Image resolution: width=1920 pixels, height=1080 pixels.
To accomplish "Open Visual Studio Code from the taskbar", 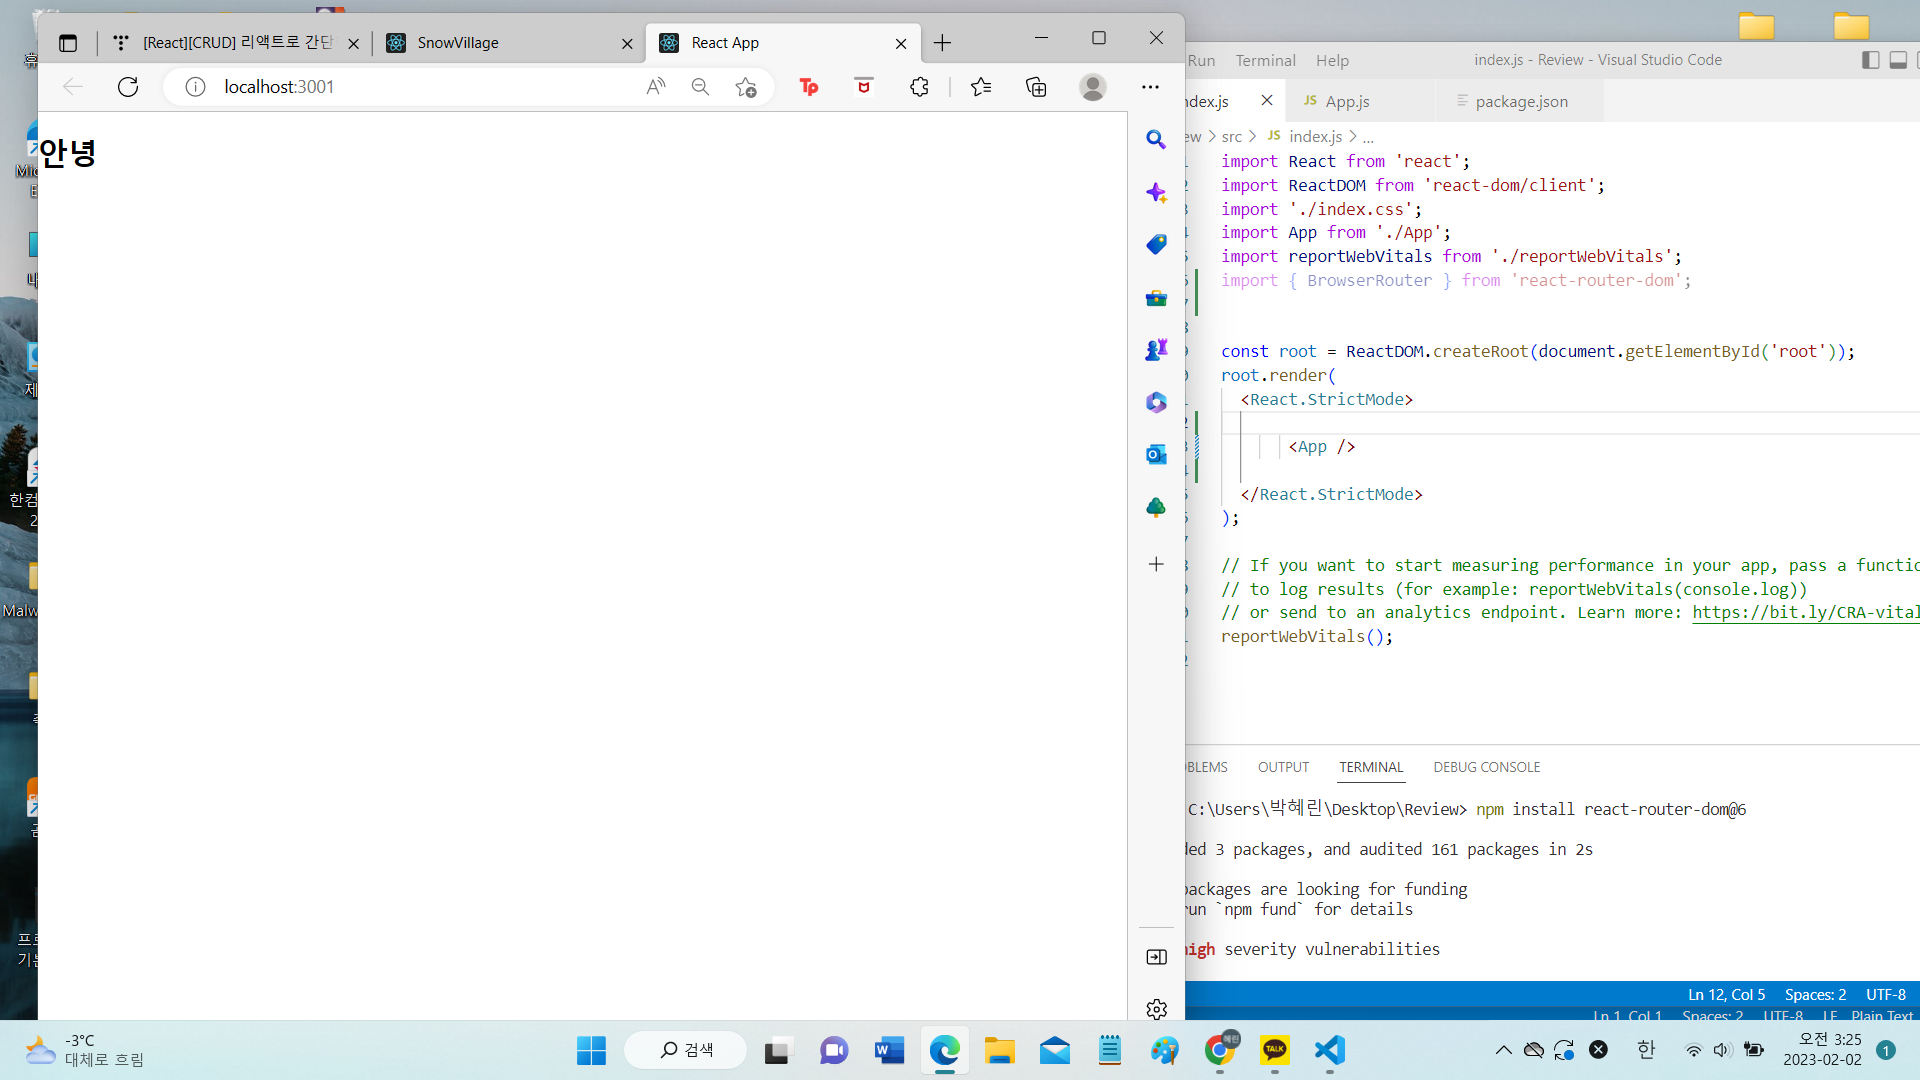I will tap(1329, 1050).
